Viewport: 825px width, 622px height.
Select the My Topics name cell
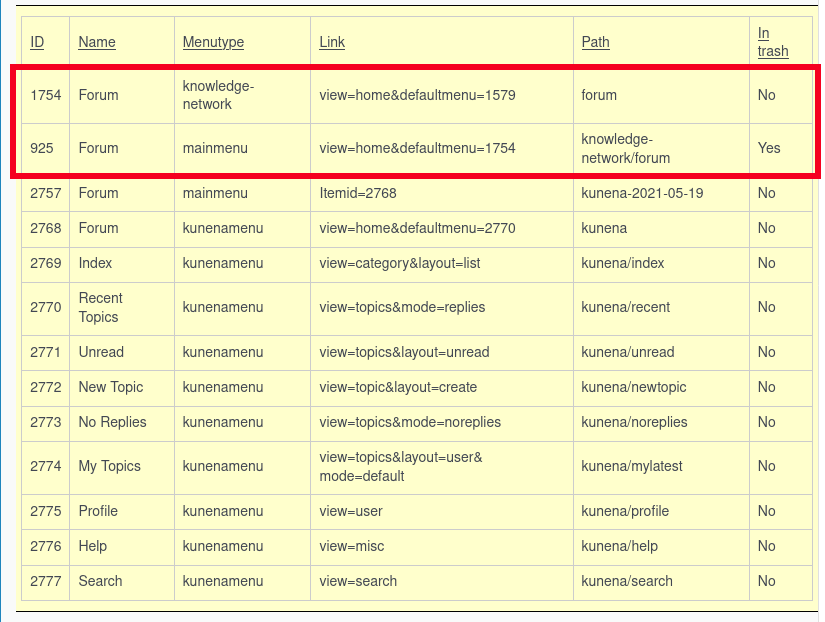click(x=110, y=466)
